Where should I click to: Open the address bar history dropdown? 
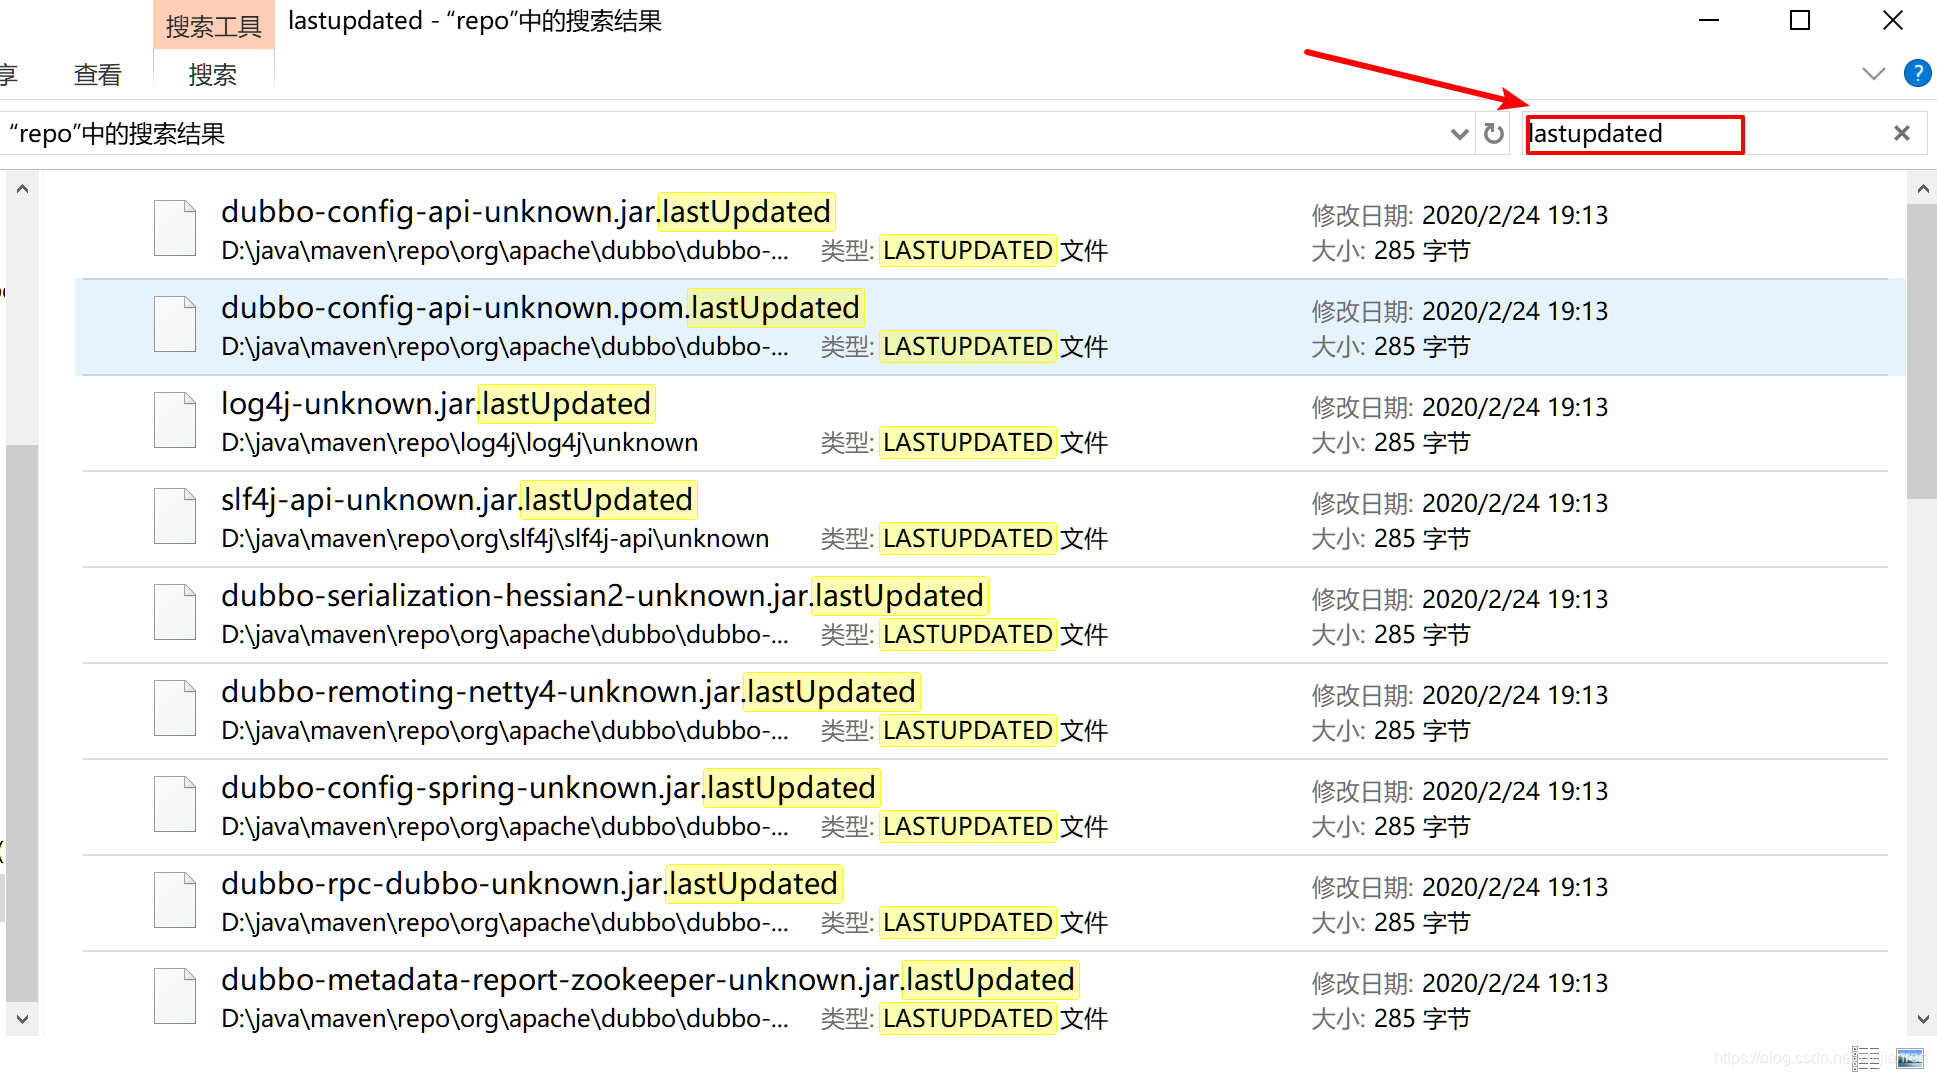(x=1459, y=134)
